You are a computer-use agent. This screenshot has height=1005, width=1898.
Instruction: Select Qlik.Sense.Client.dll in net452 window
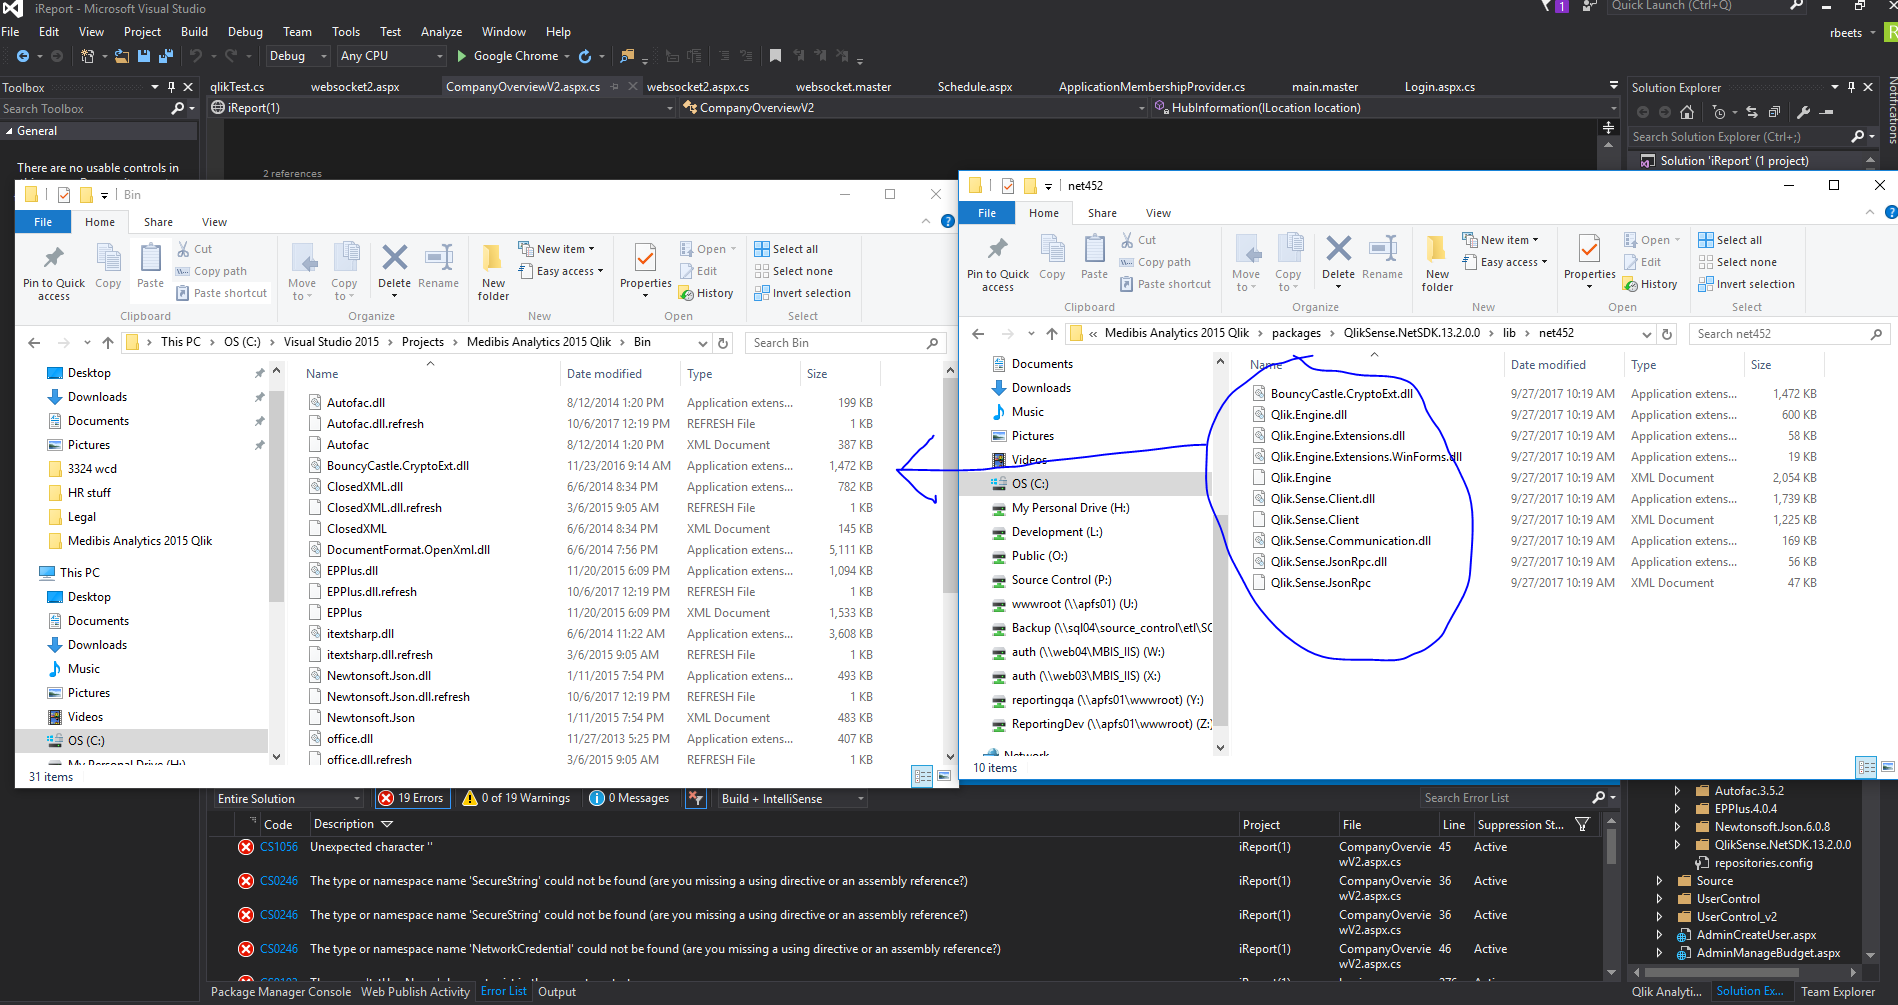pos(1323,499)
